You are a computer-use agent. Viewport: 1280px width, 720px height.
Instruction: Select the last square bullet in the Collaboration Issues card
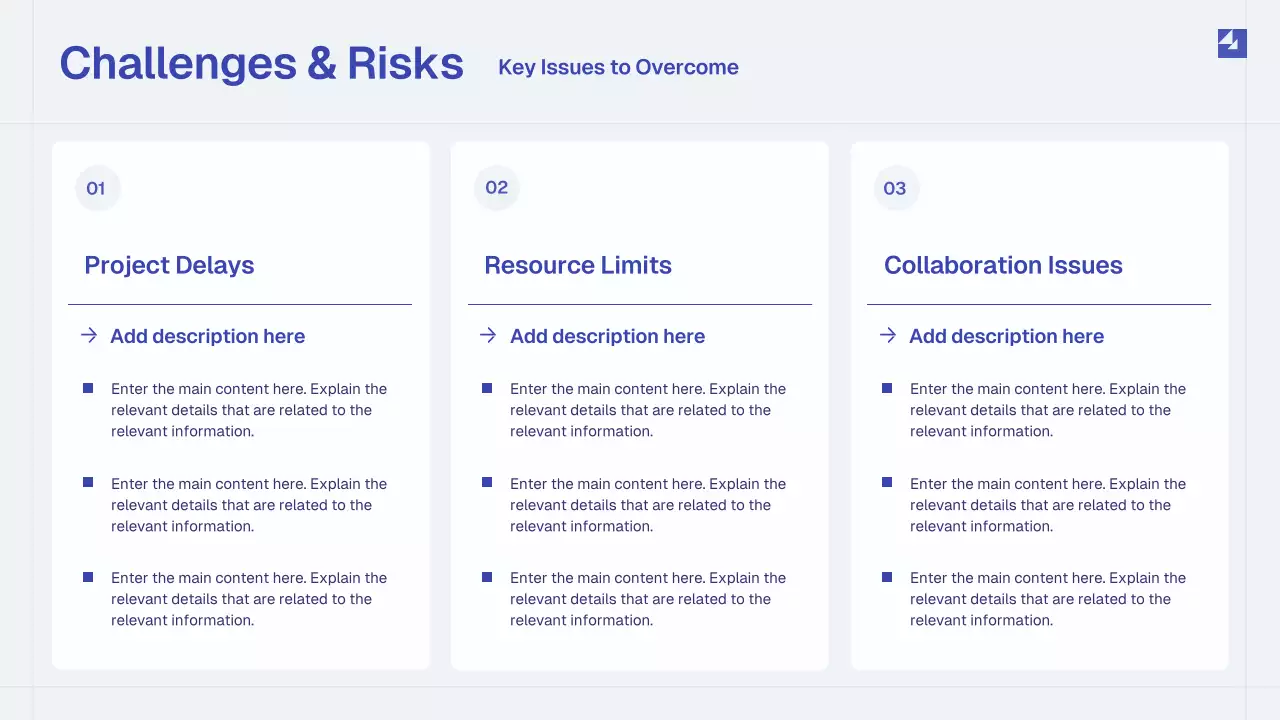pos(887,577)
